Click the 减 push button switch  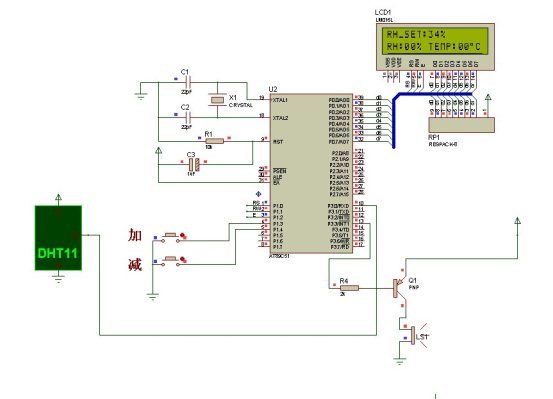(x=171, y=261)
